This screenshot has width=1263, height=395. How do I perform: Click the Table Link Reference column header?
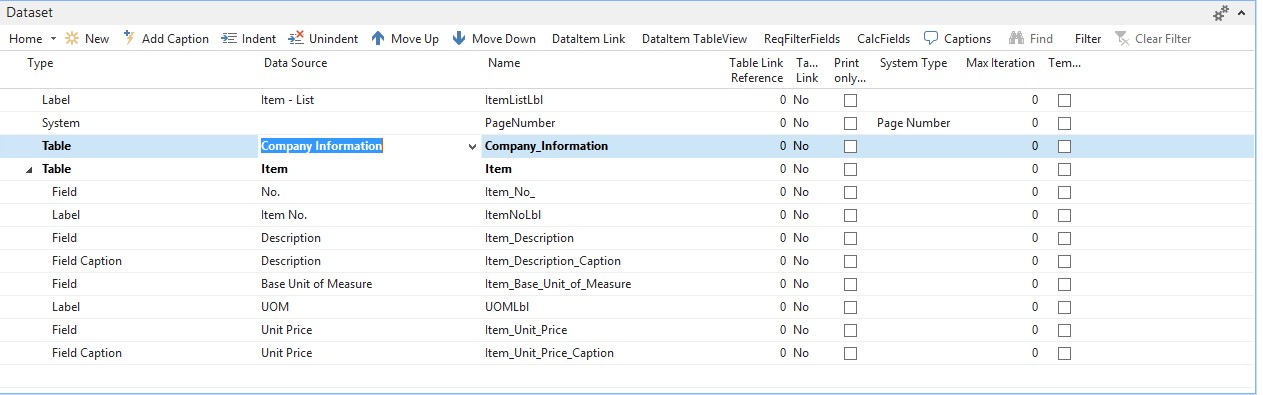(x=756, y=70)
